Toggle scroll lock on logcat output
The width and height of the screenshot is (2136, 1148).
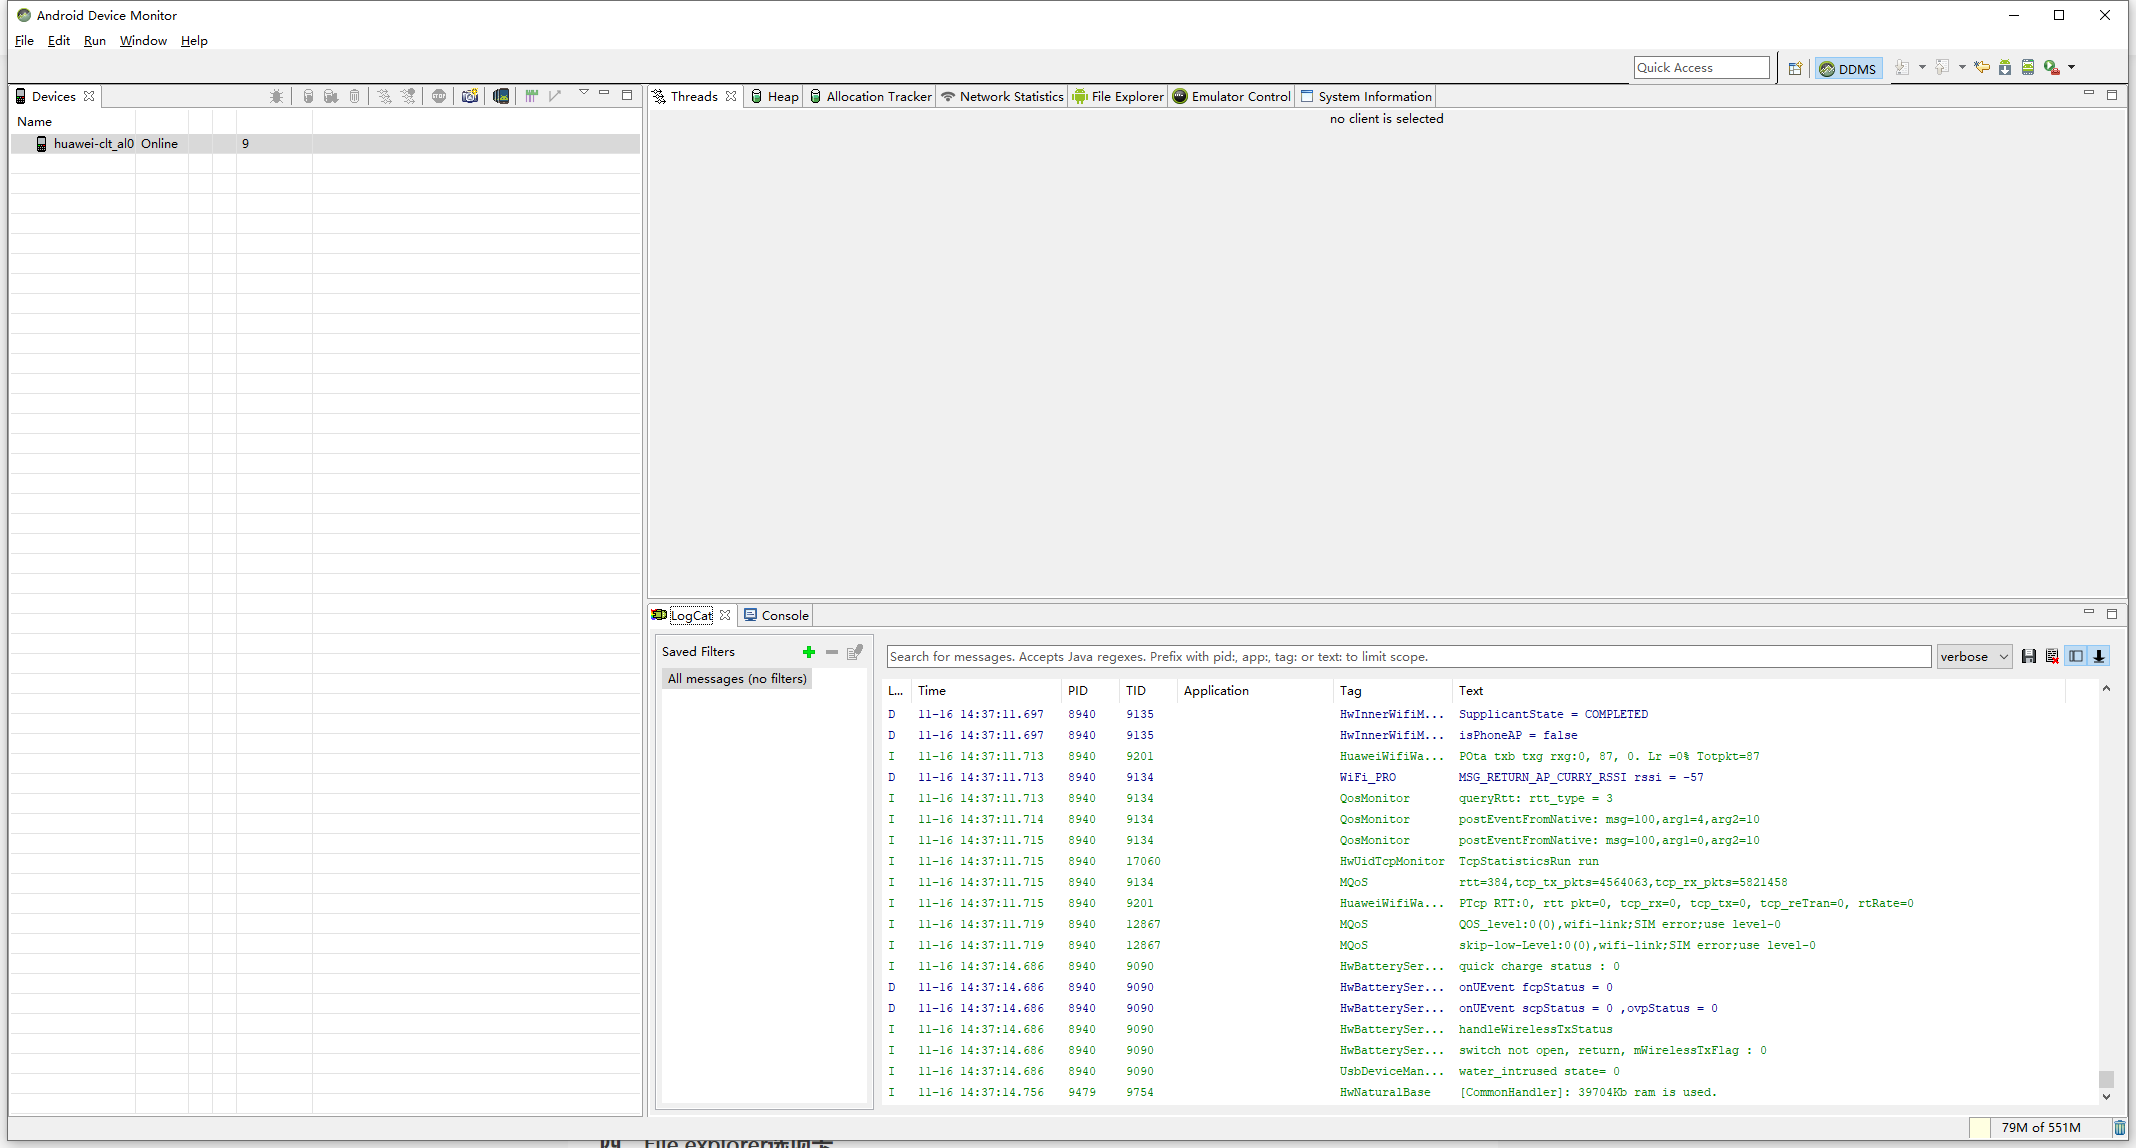(2099, 657)
